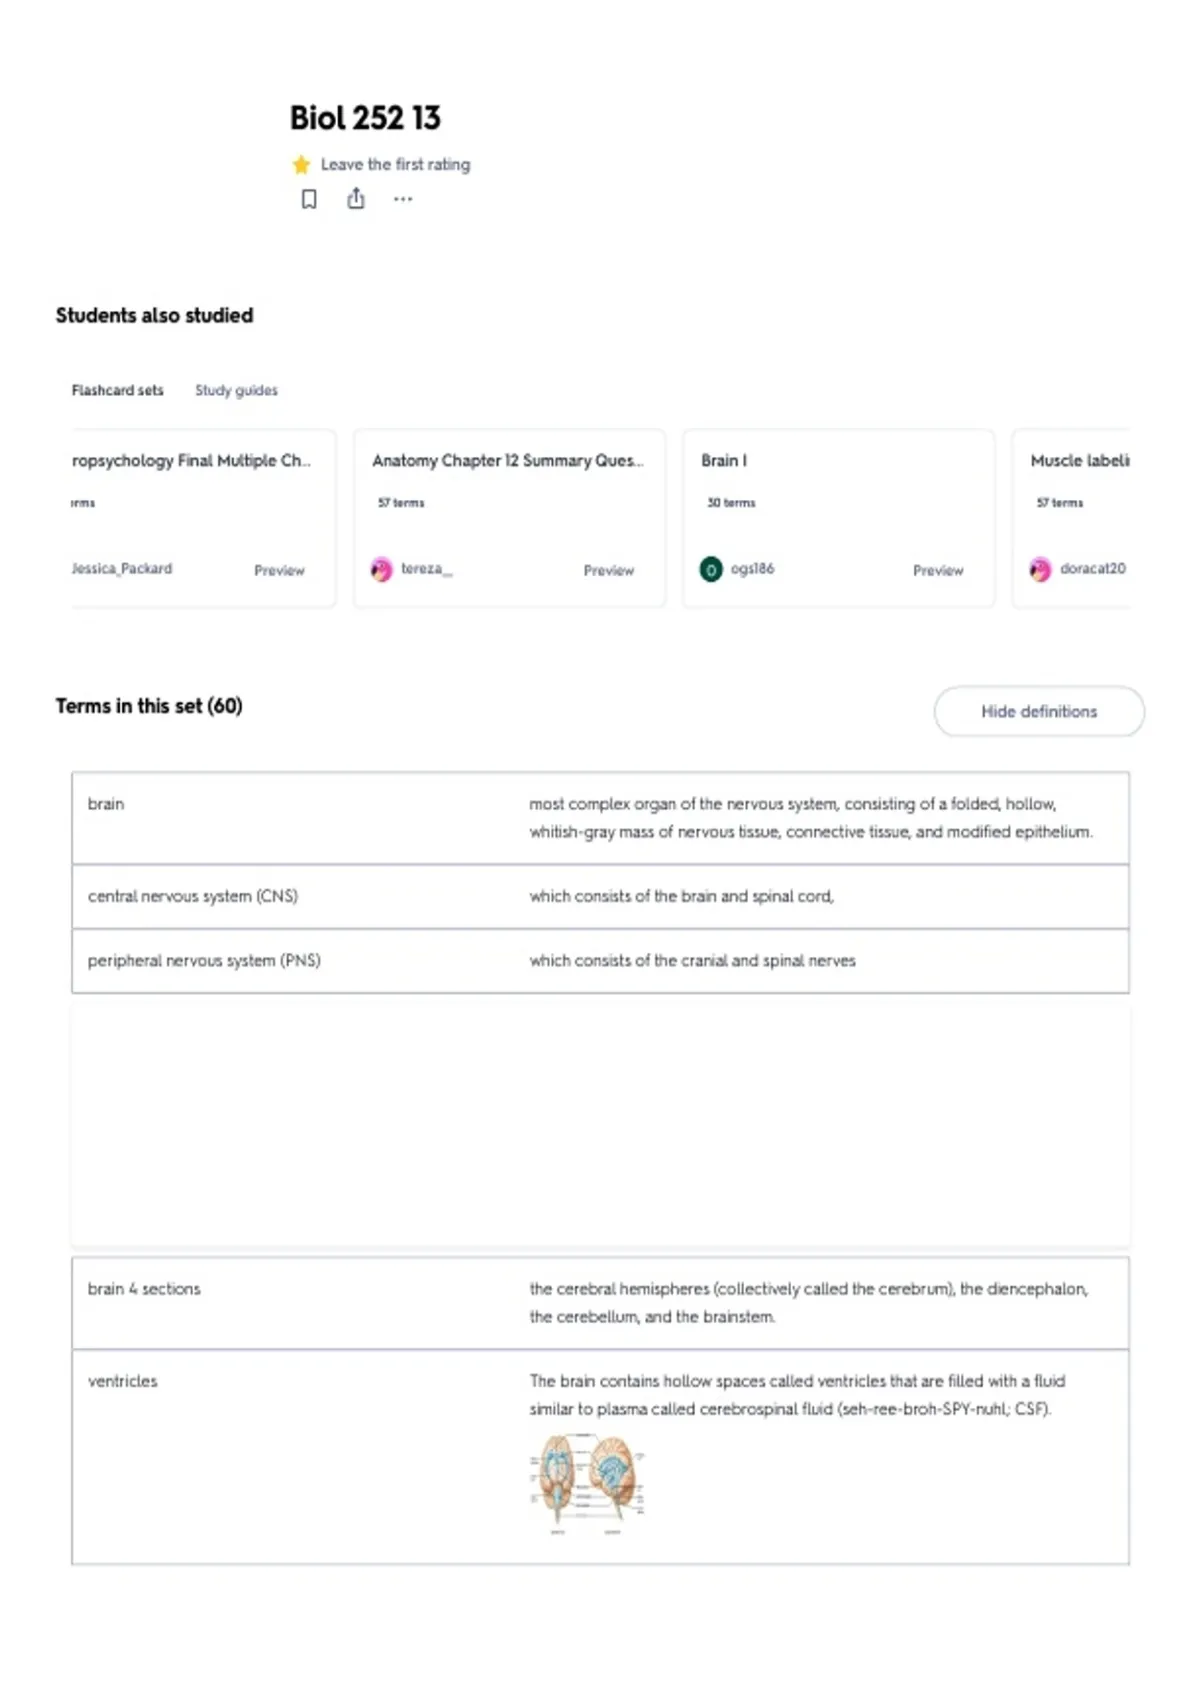The image size is (1200, 1700).
Task: Click the yellow star rating icon
Action: (x=301, y=164)
